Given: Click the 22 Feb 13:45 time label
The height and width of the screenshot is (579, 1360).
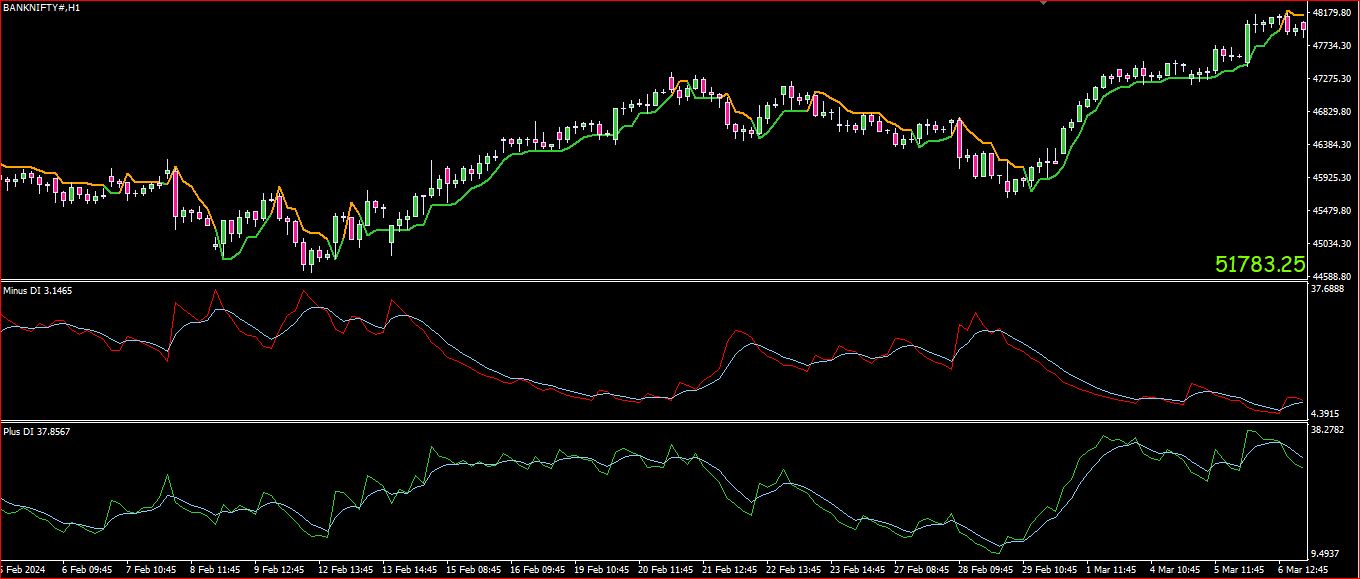Looking at the screenshot, I should coord(794,571).
